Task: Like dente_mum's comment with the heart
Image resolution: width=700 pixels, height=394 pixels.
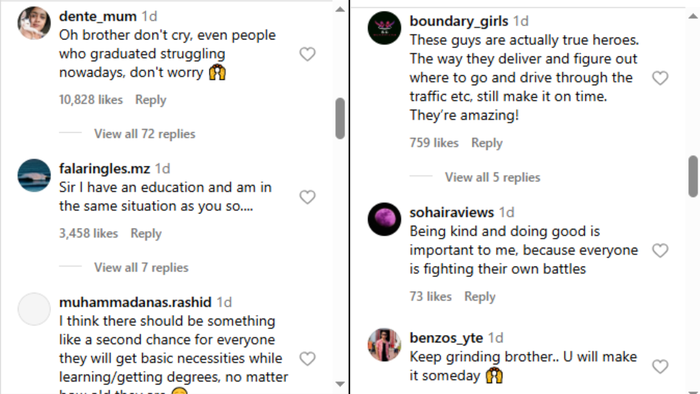Action: [x=307, y=54]
